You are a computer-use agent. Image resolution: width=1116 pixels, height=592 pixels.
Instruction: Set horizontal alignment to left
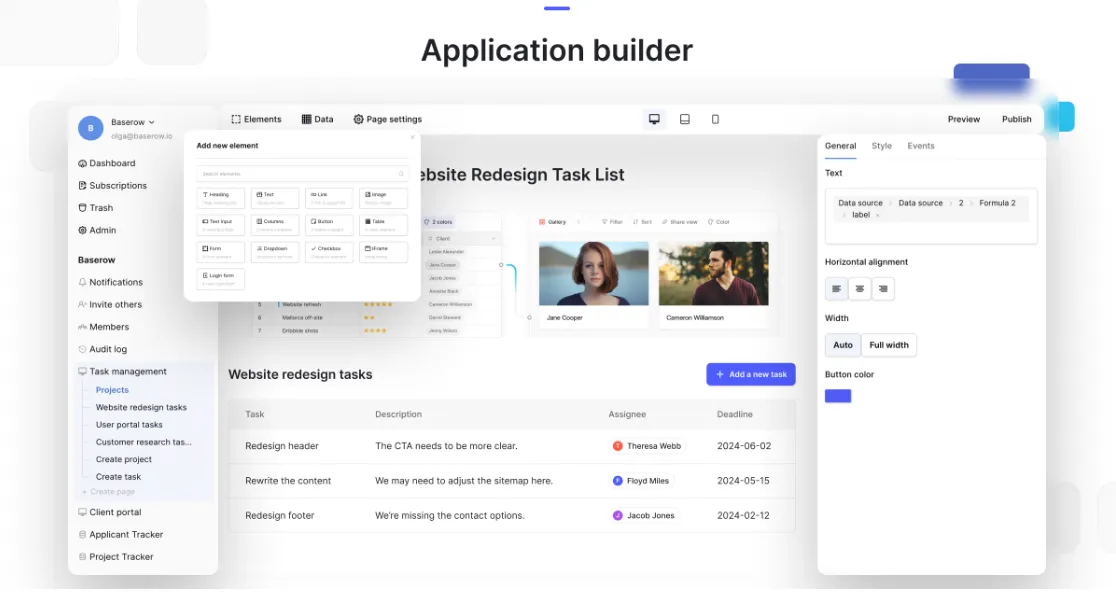click(x=836, y=289)
